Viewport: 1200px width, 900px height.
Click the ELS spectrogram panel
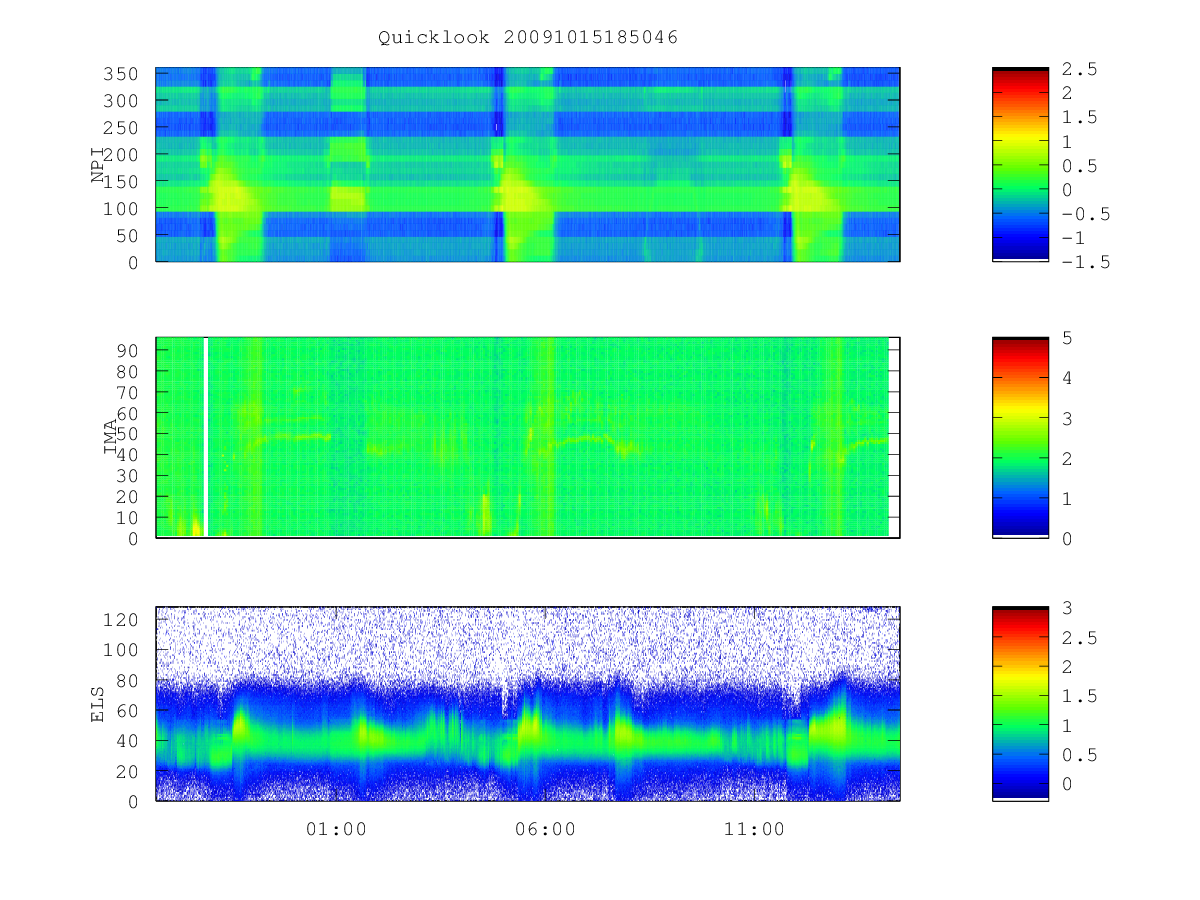tap(528, 704)
